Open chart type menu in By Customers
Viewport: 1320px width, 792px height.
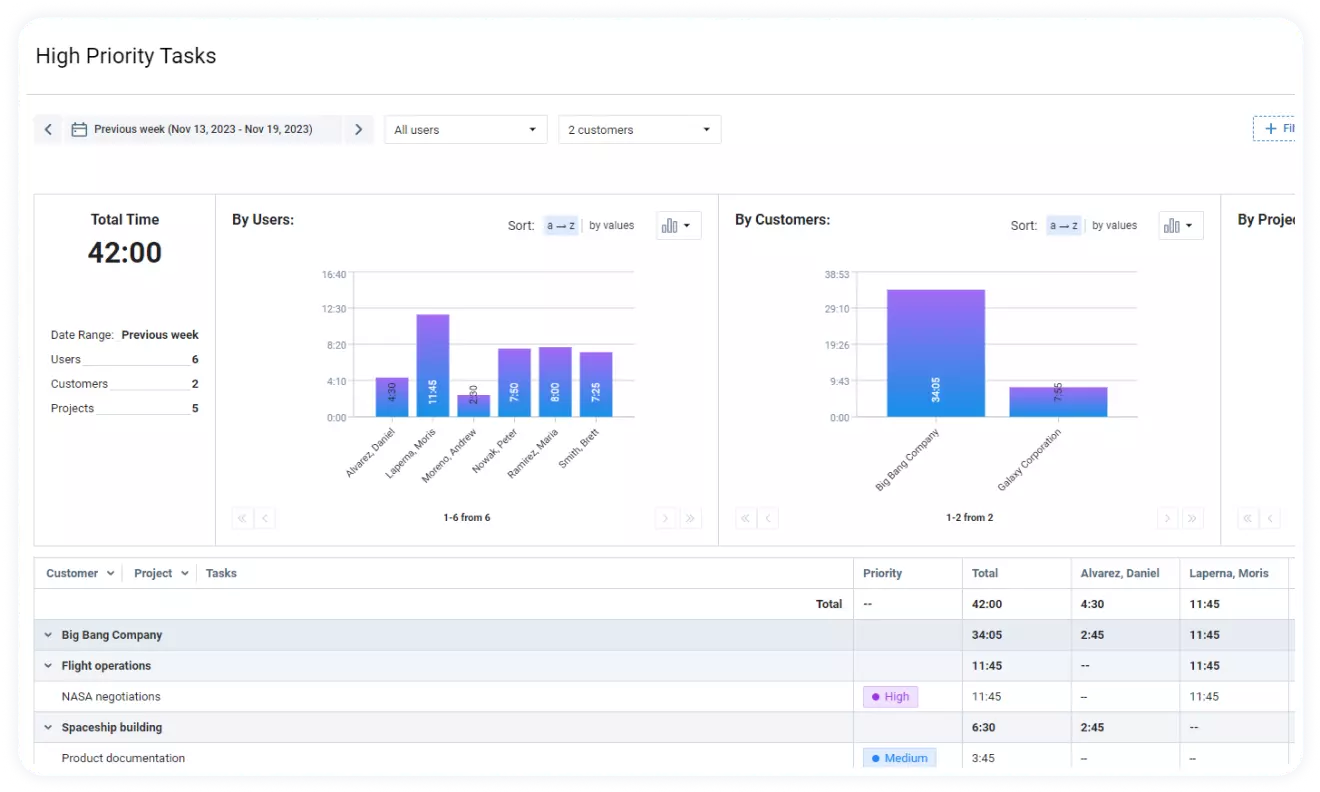pos(1181,226)
